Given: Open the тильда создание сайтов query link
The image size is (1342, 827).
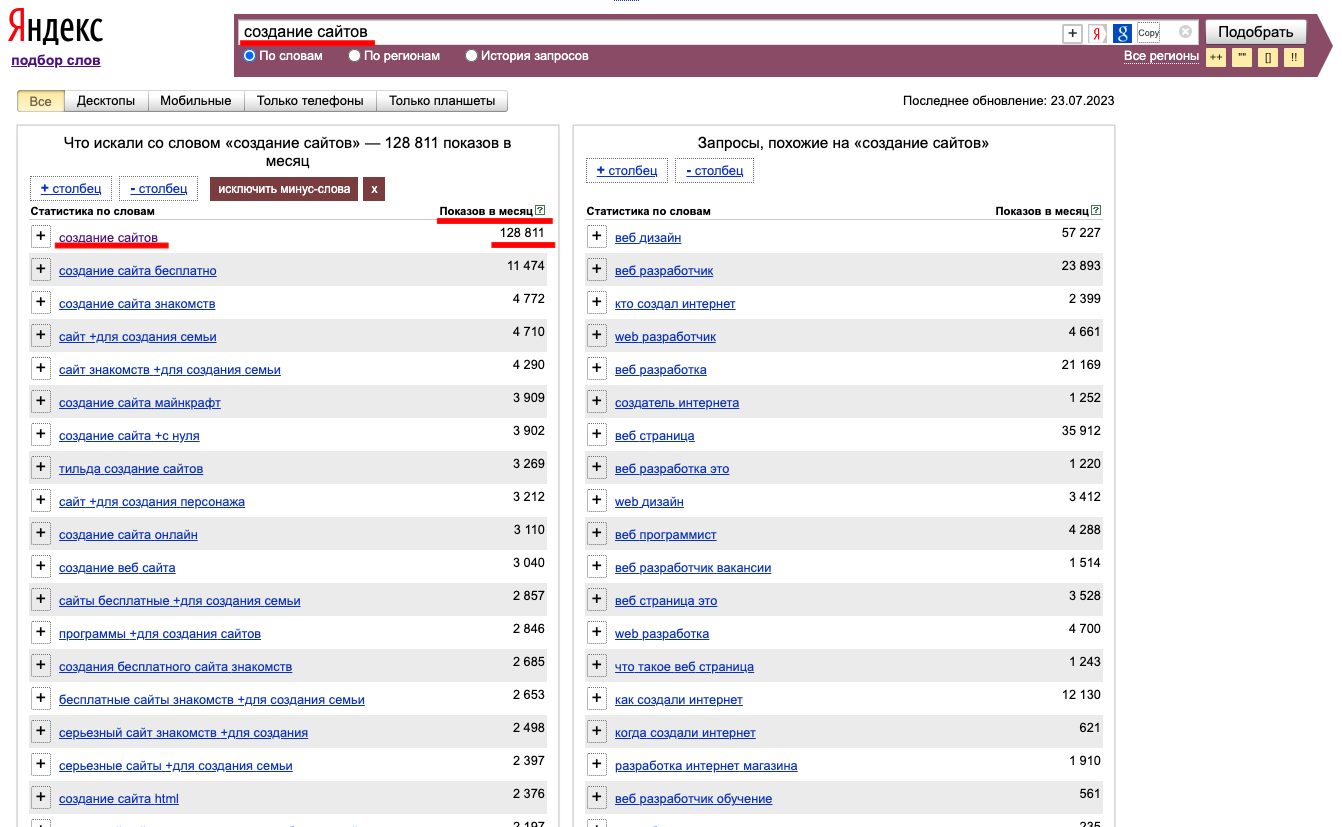Looking at the screenshot, I should (131, 468).
